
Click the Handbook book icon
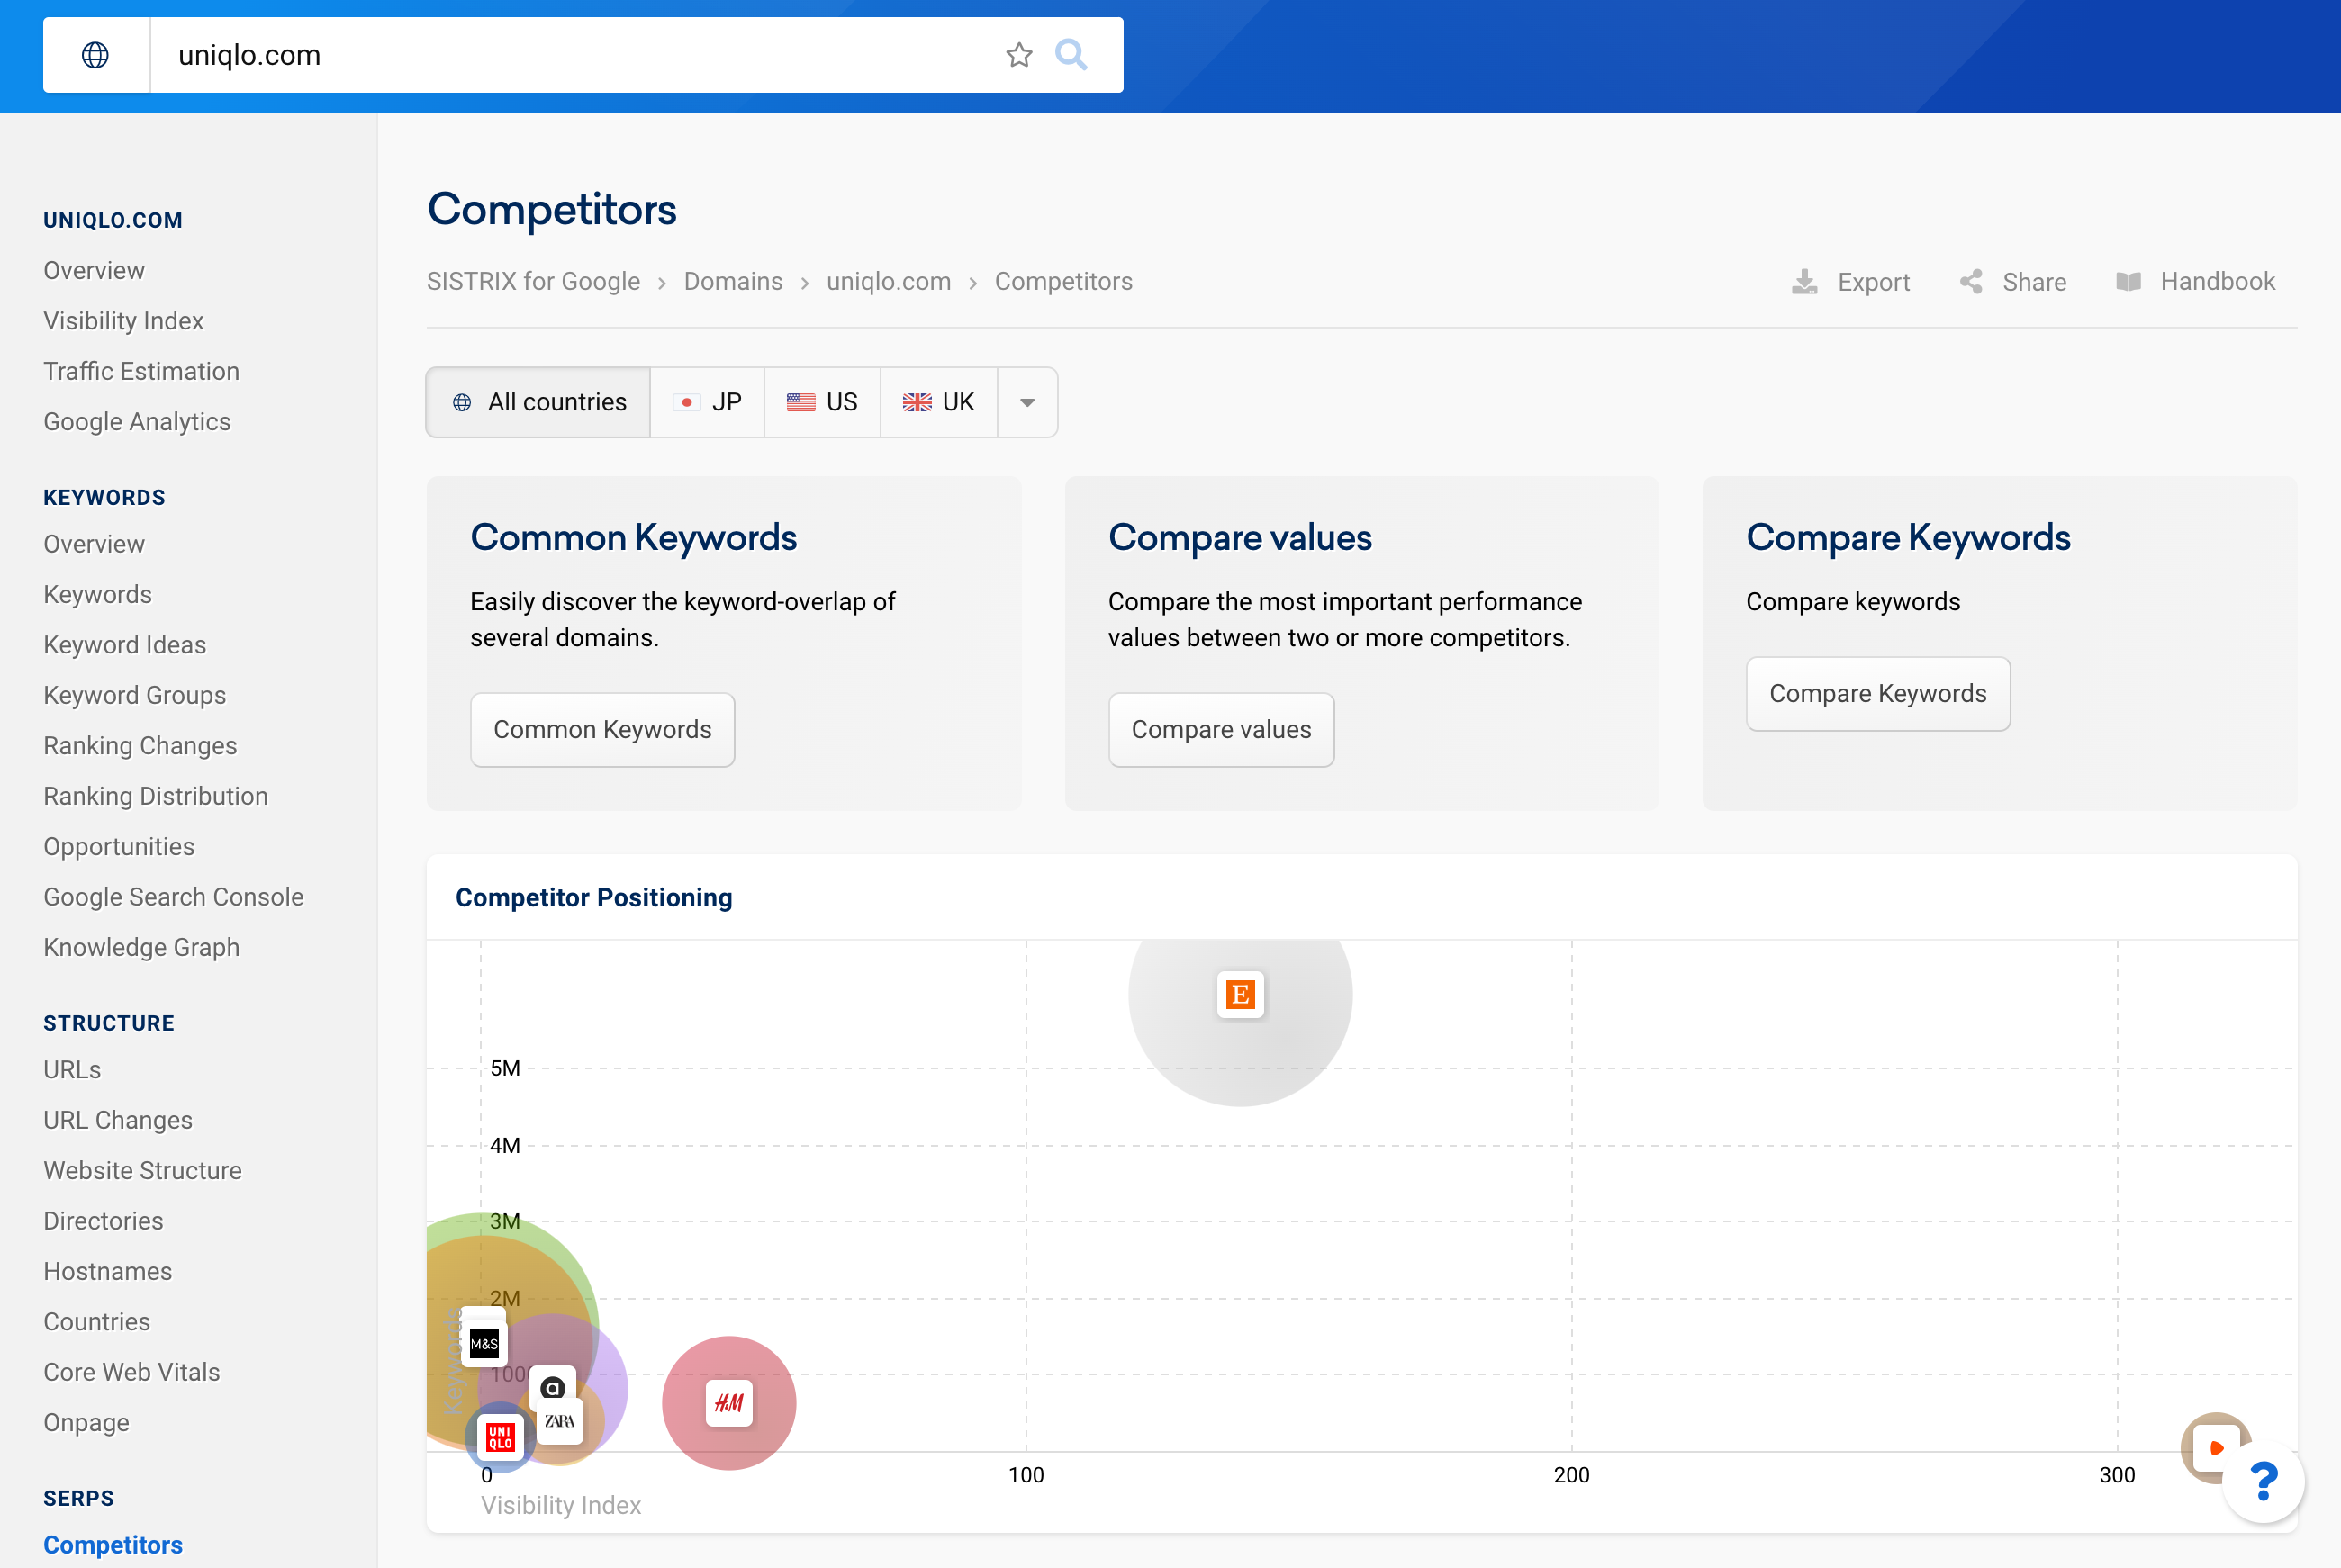tap(2128, 282)
